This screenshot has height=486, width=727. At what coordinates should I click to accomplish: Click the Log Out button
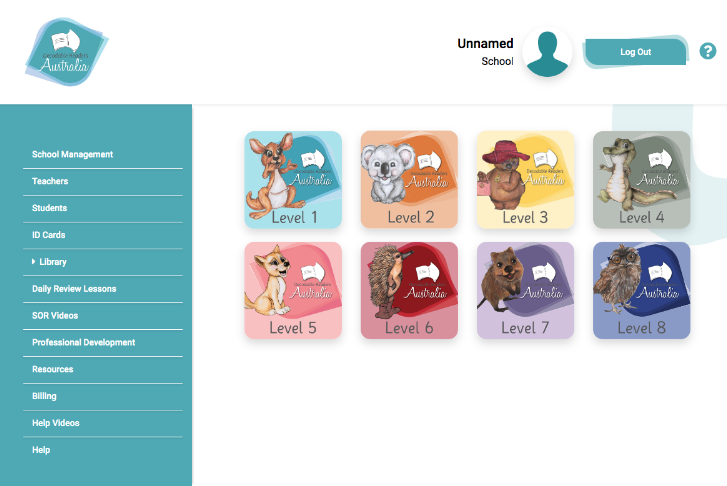click(635, 52)
